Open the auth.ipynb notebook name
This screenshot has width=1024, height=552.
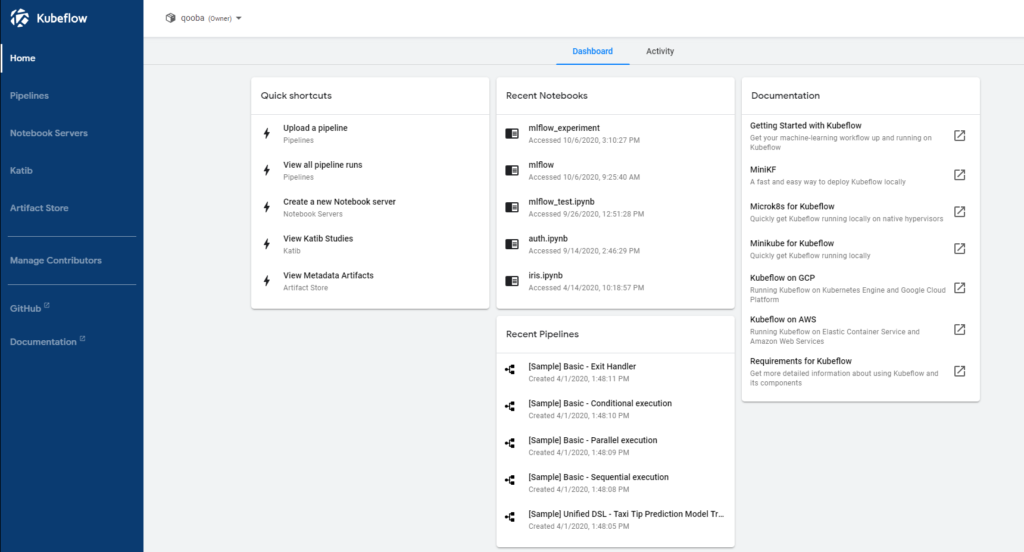click(548, 238)
